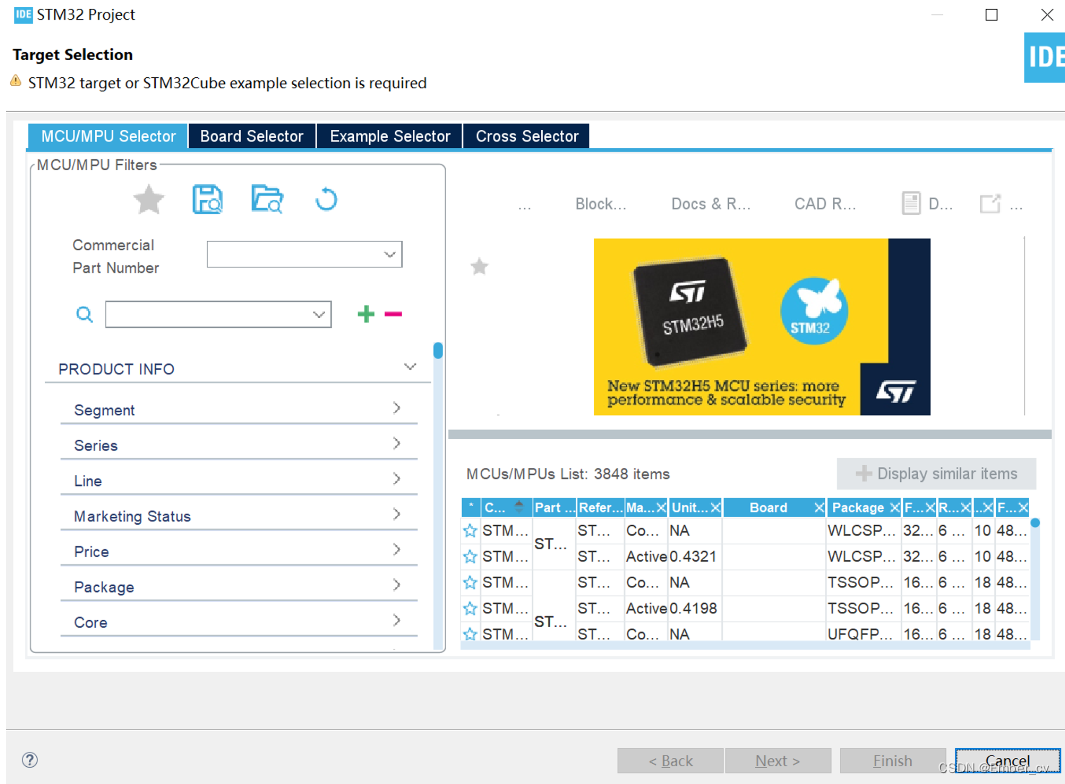
Task: Expand the Series filter
Action: tap(397, 443)
